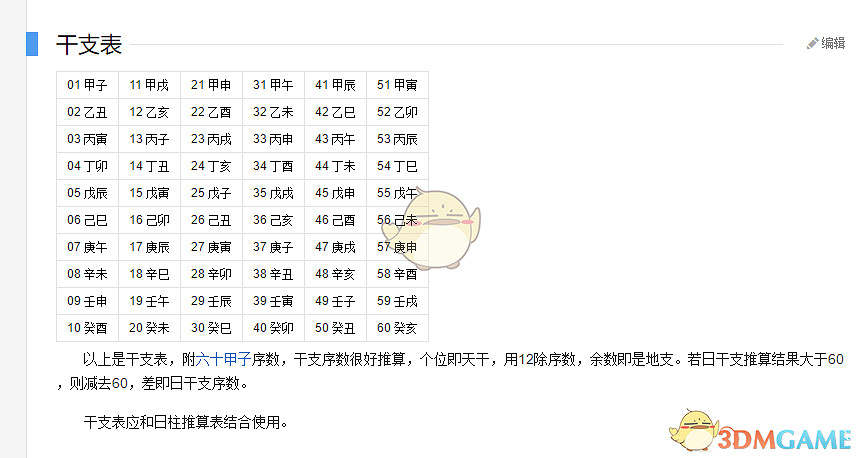The height and width of the screenshot is (458, 862).
Task: Select table cell 43 丙午
Action: click(x=335, y=139)
